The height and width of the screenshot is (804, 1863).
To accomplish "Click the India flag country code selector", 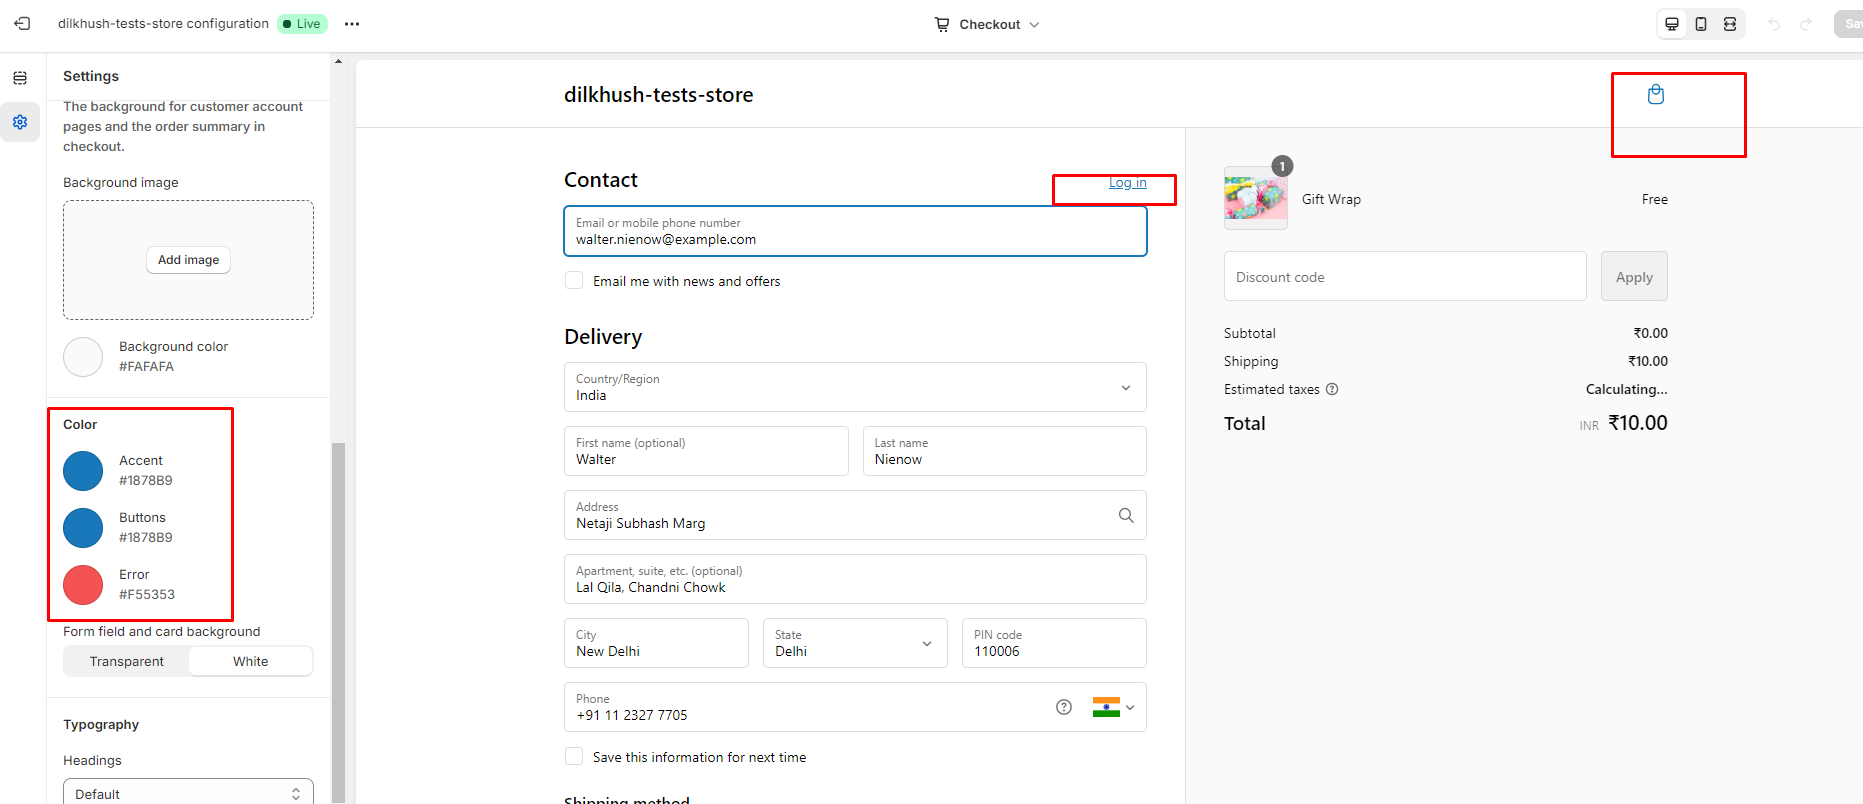I will 1113,707.
